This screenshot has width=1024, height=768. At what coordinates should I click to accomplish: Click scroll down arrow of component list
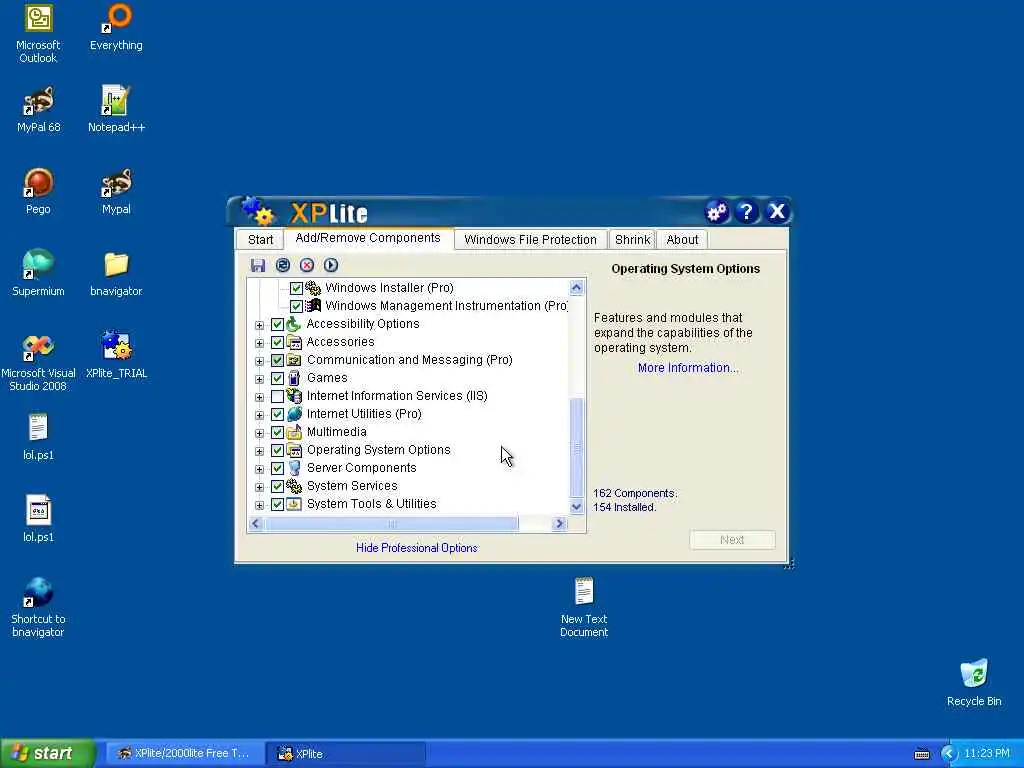pyautogui.click(x=576, y=507)
